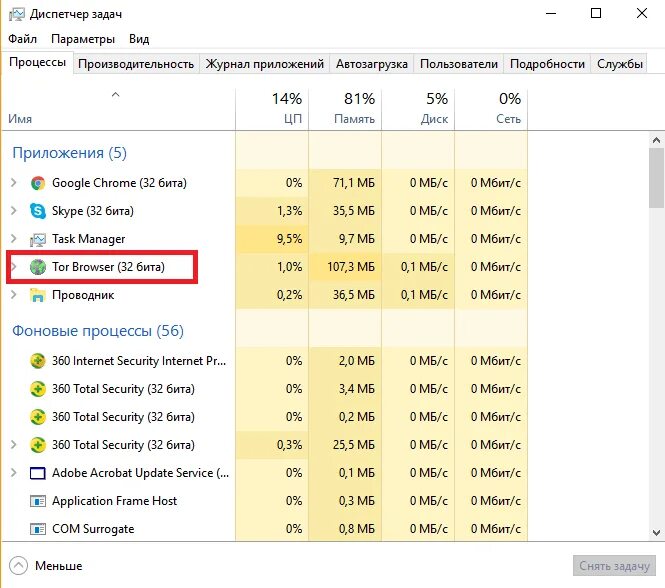Sort by the Диск column header
Image resolution: width=665 pixels, height=588 pixels.
(x=418, y=109)
